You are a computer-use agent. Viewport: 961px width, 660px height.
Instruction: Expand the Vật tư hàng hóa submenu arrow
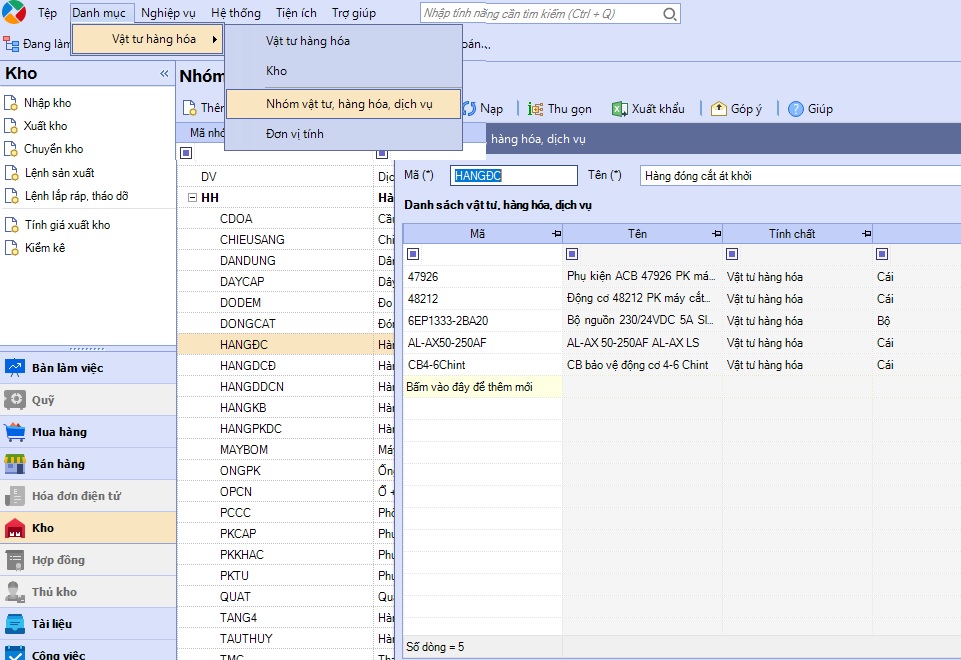pyautogui.click(x=215, y=39)
